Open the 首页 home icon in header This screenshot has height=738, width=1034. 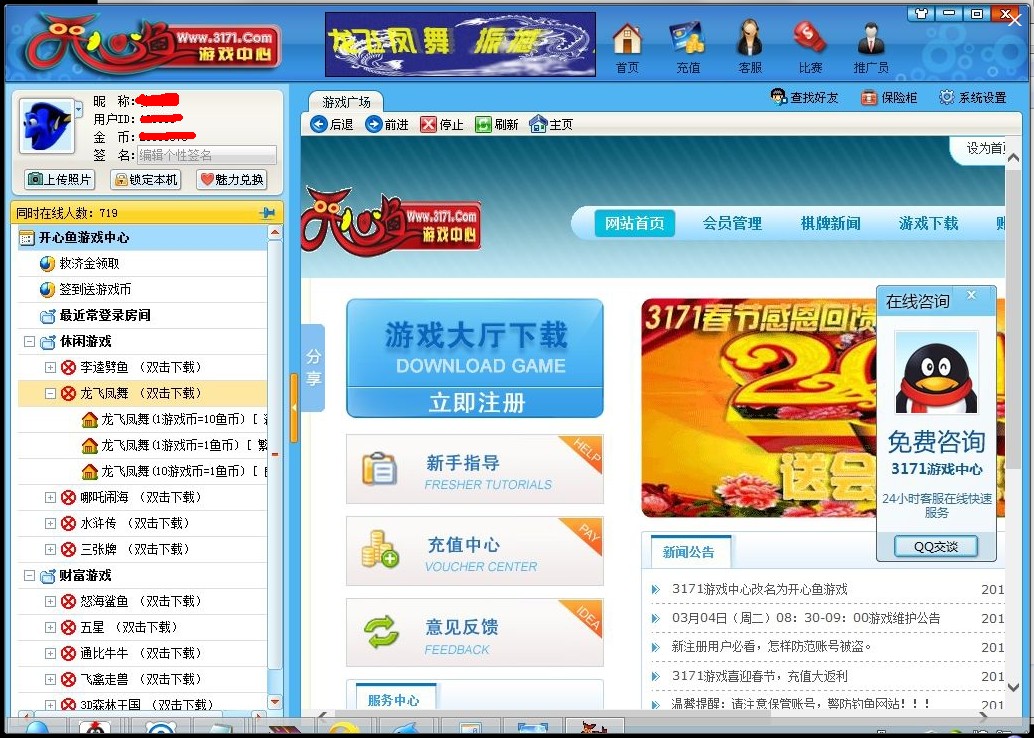point(627,47)
